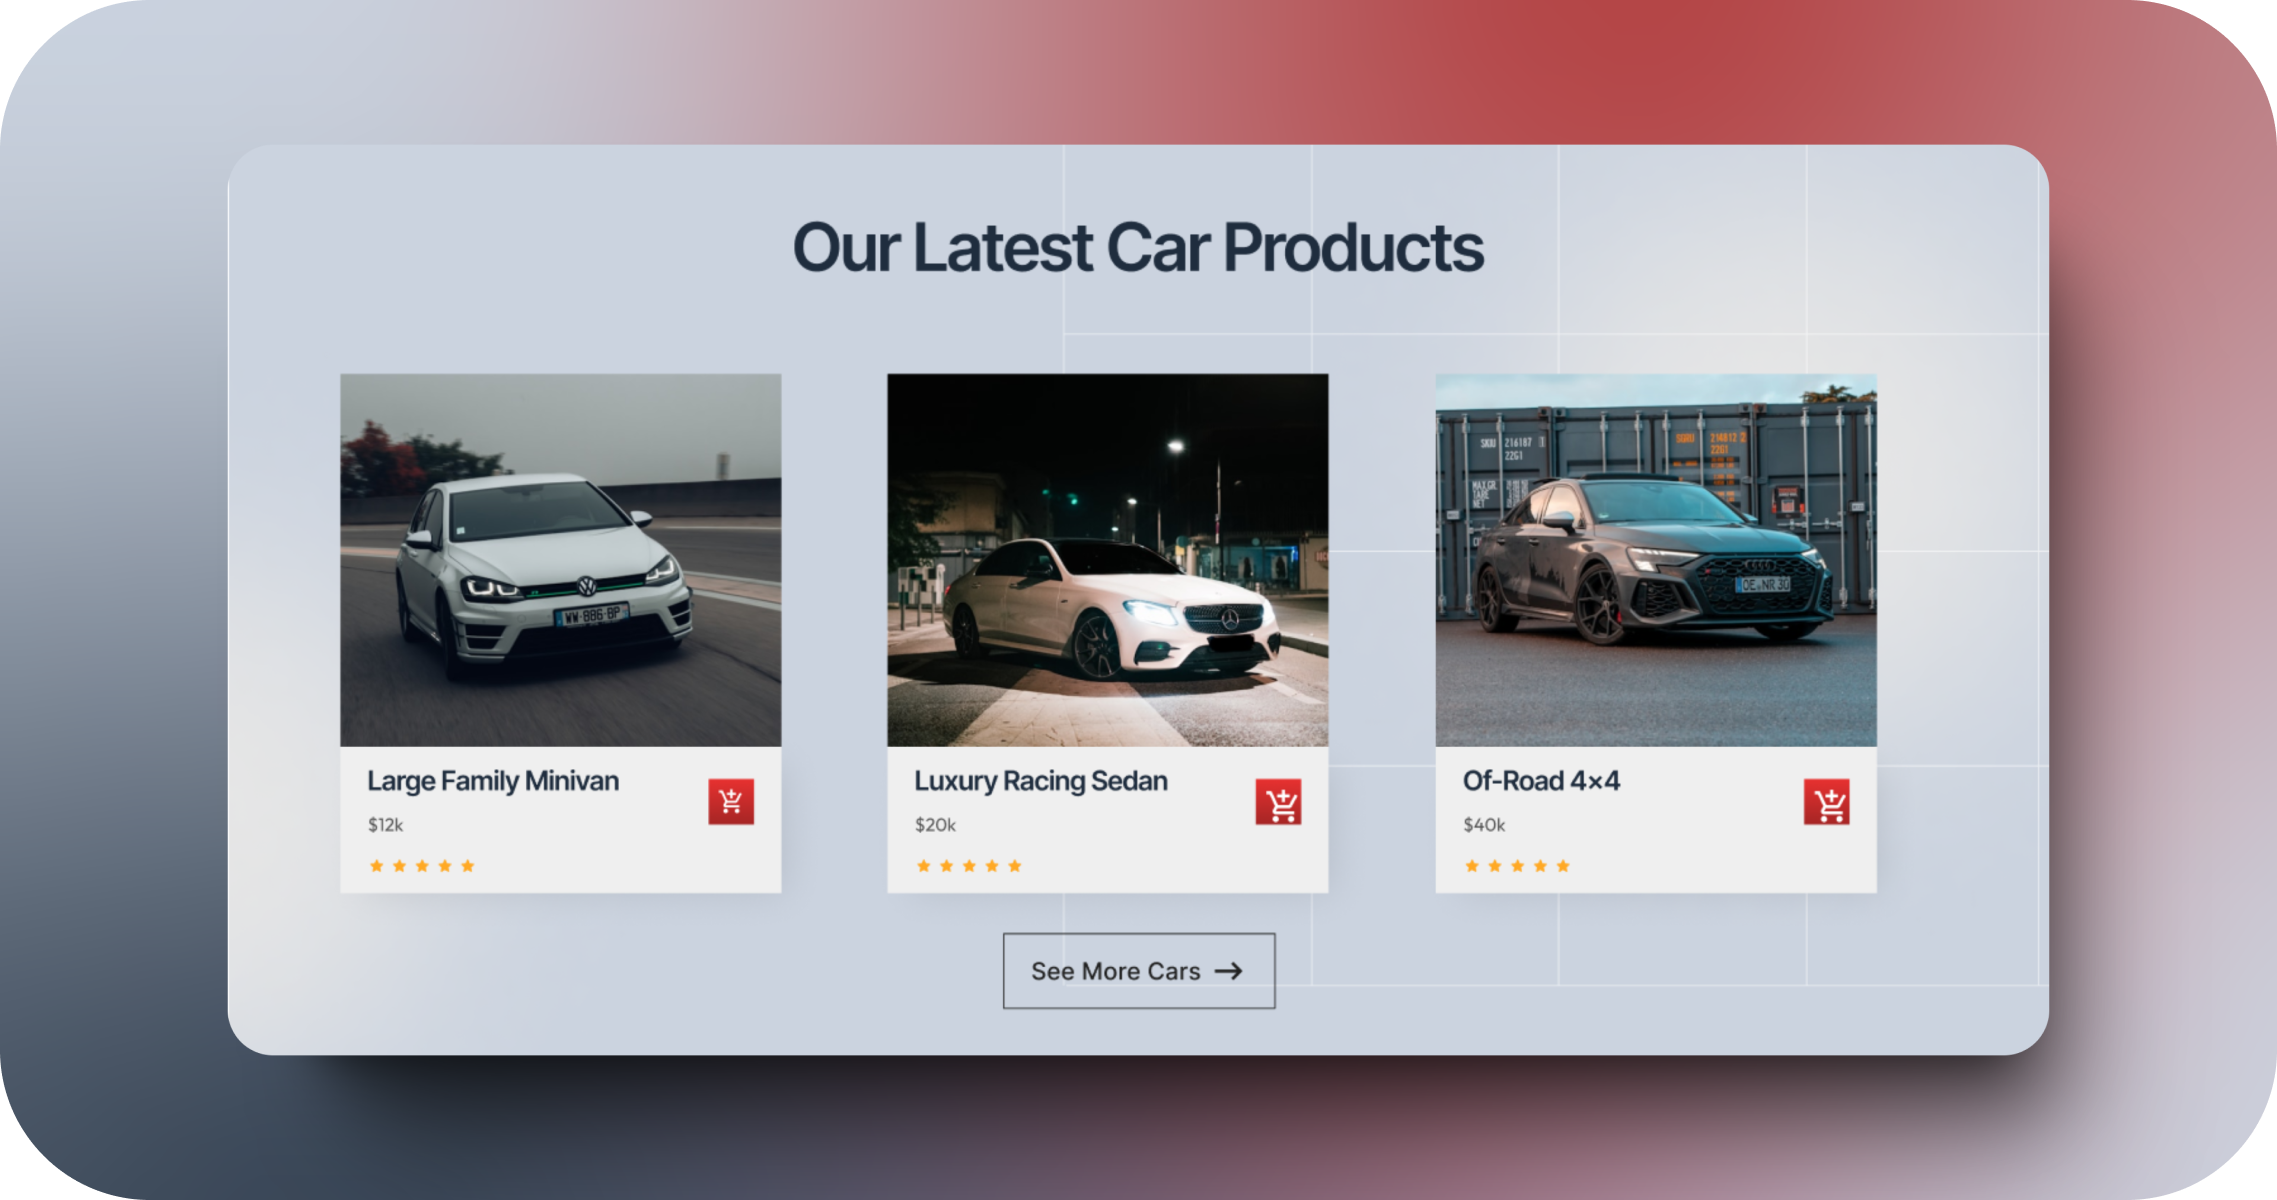Click the arrow in See More Cars
Screen dimensions: 2277x1200
click(x=1229, y=971)
